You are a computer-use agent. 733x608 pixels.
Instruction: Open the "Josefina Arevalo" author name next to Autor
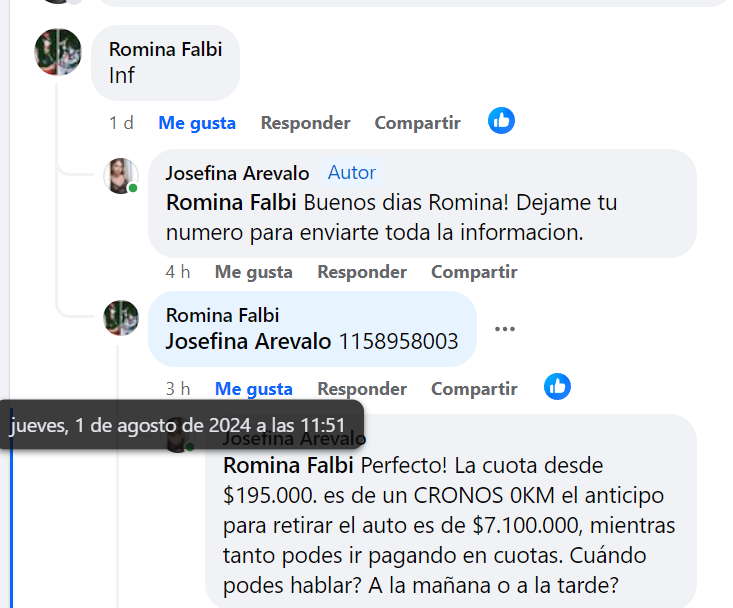[x=237, y=173]
